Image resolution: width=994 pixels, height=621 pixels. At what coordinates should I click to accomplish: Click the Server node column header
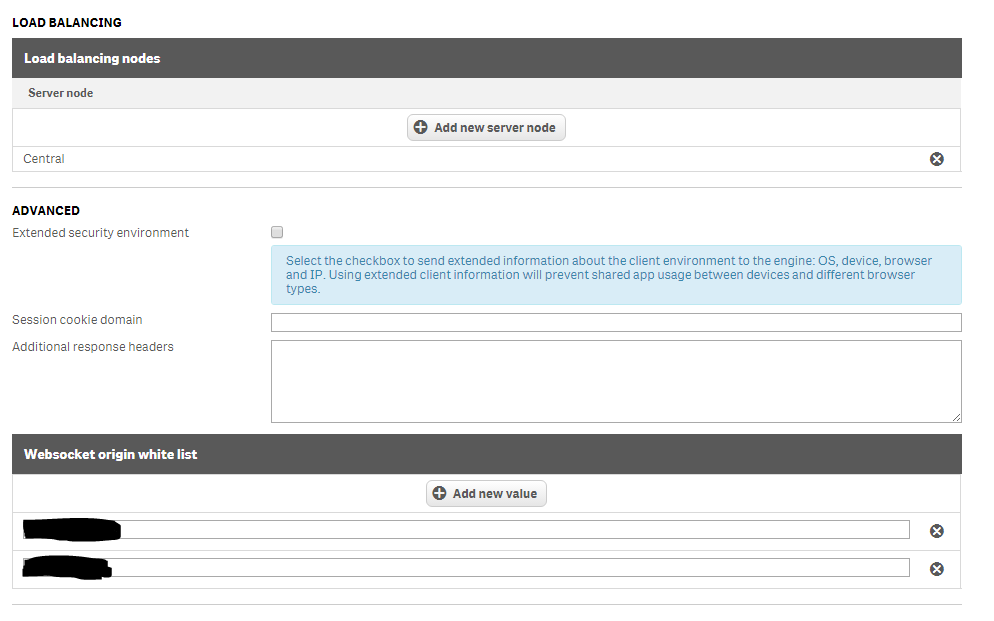pos(61,93)
